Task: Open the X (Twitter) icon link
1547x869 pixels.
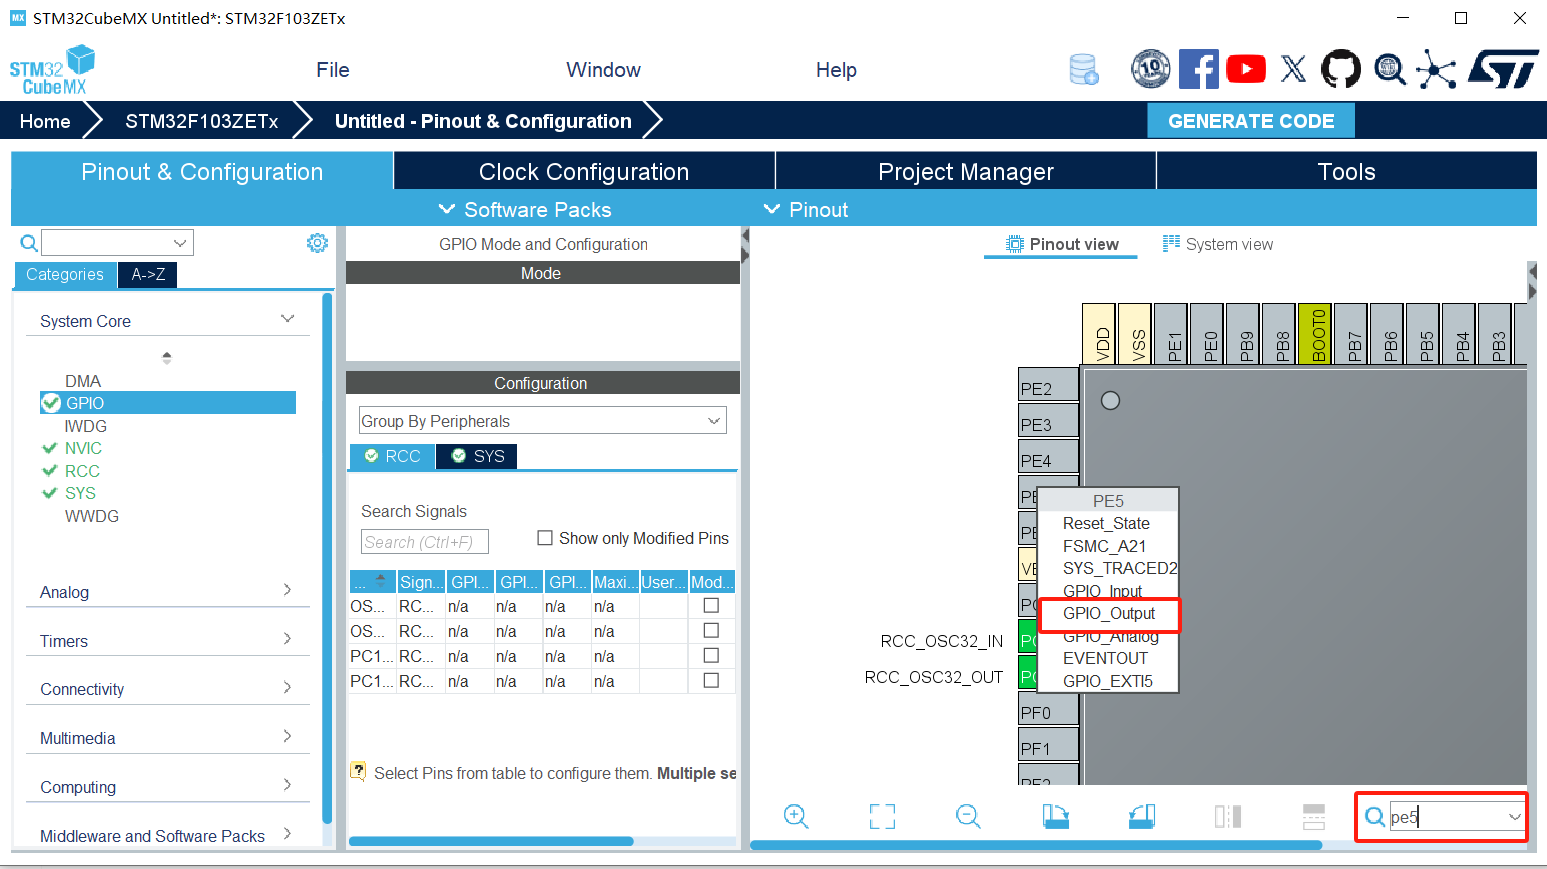Action: click(1293, 69)
